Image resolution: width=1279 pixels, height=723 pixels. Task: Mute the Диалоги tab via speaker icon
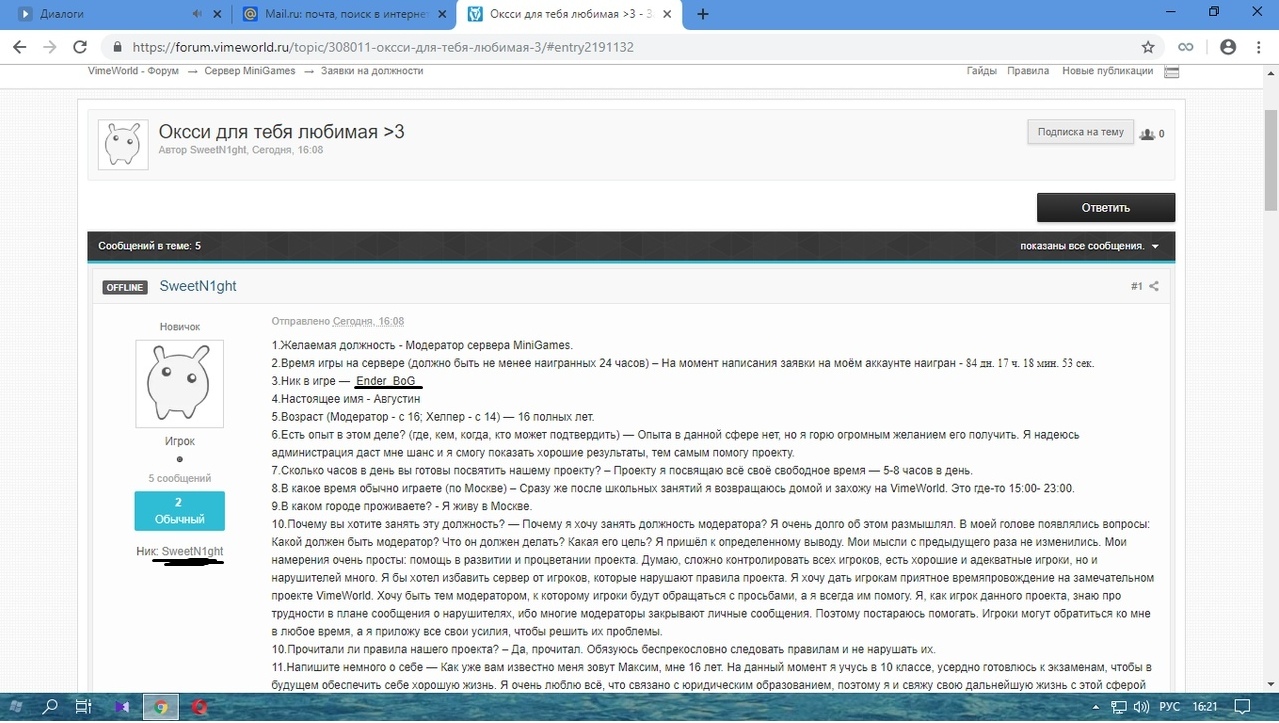[196, 14]
